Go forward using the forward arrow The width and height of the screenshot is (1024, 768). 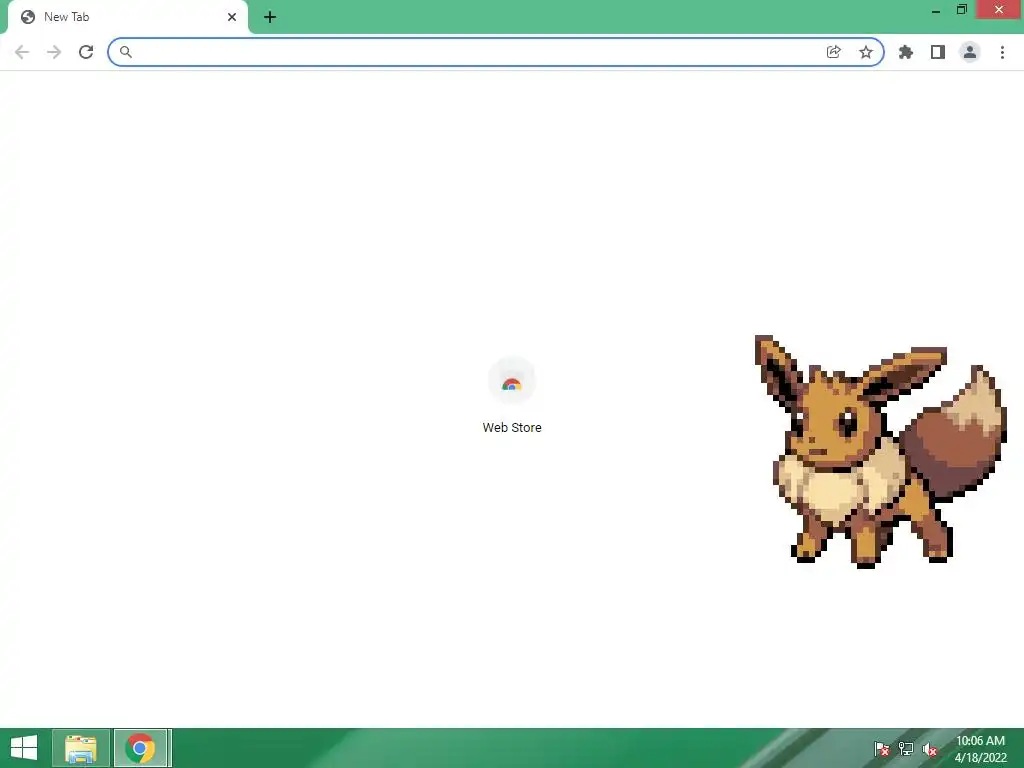(54, 52)
